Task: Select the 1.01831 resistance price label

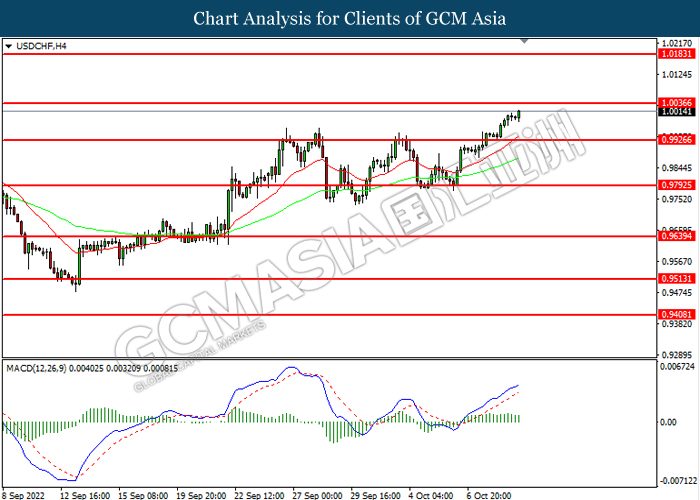Action: coord(677,54)
